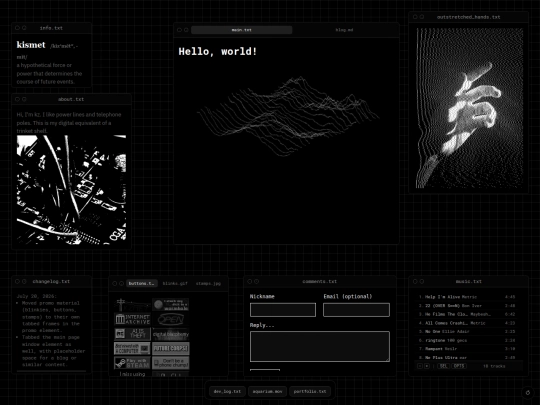540x405 pixels.
Task: Select track 3 by Maybesh…
Action: click(467, 314)
